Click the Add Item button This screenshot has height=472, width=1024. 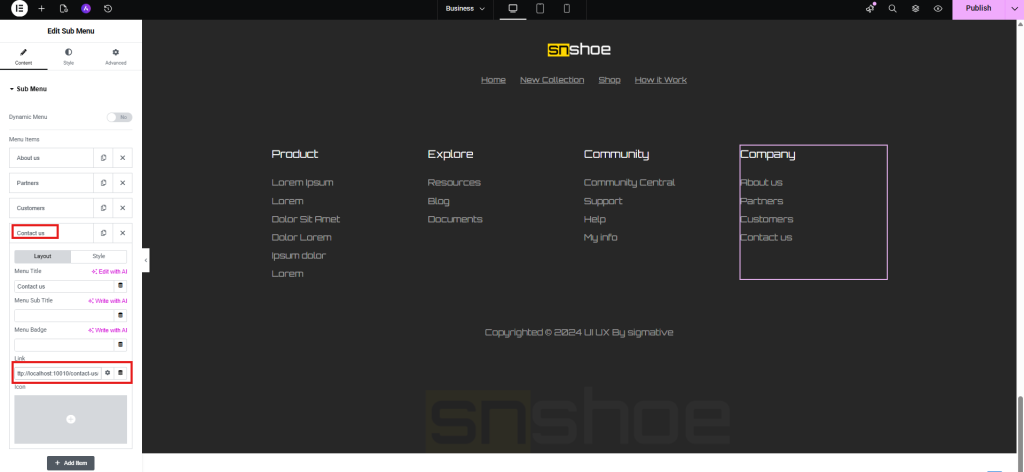pos(71,463)
